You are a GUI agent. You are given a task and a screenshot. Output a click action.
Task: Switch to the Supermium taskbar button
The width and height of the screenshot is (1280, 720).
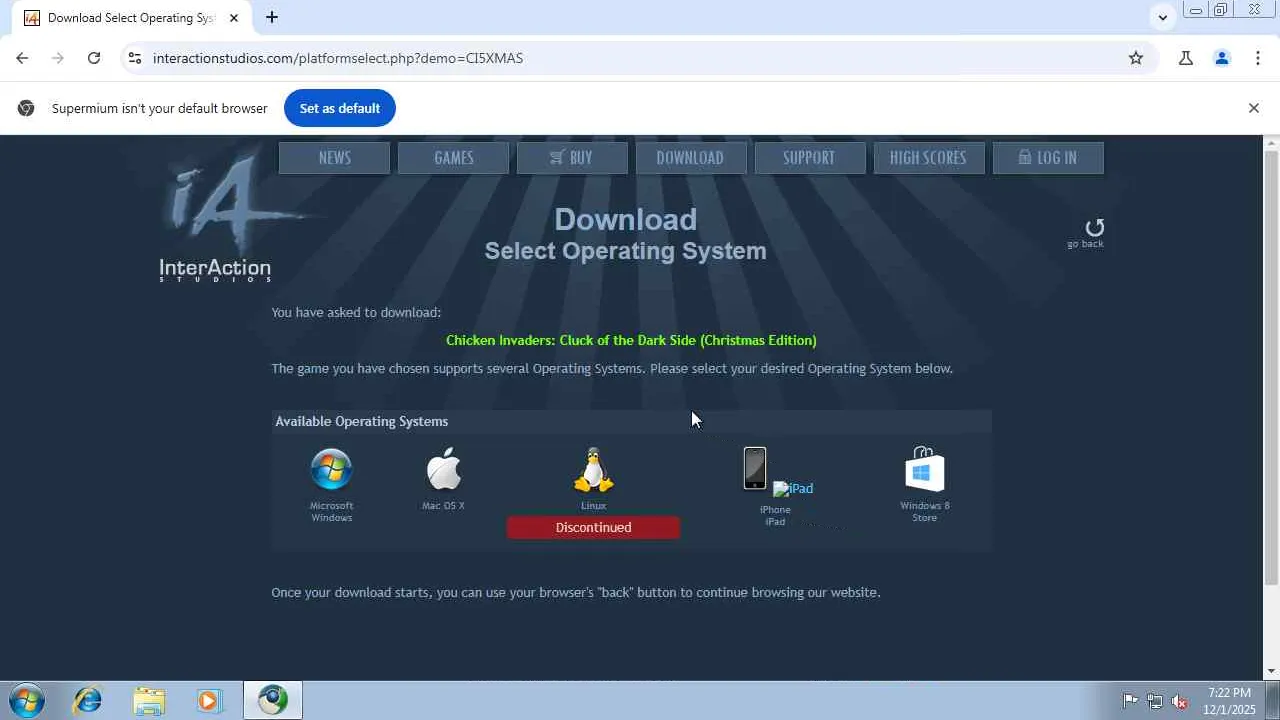(x=273, y=701)
